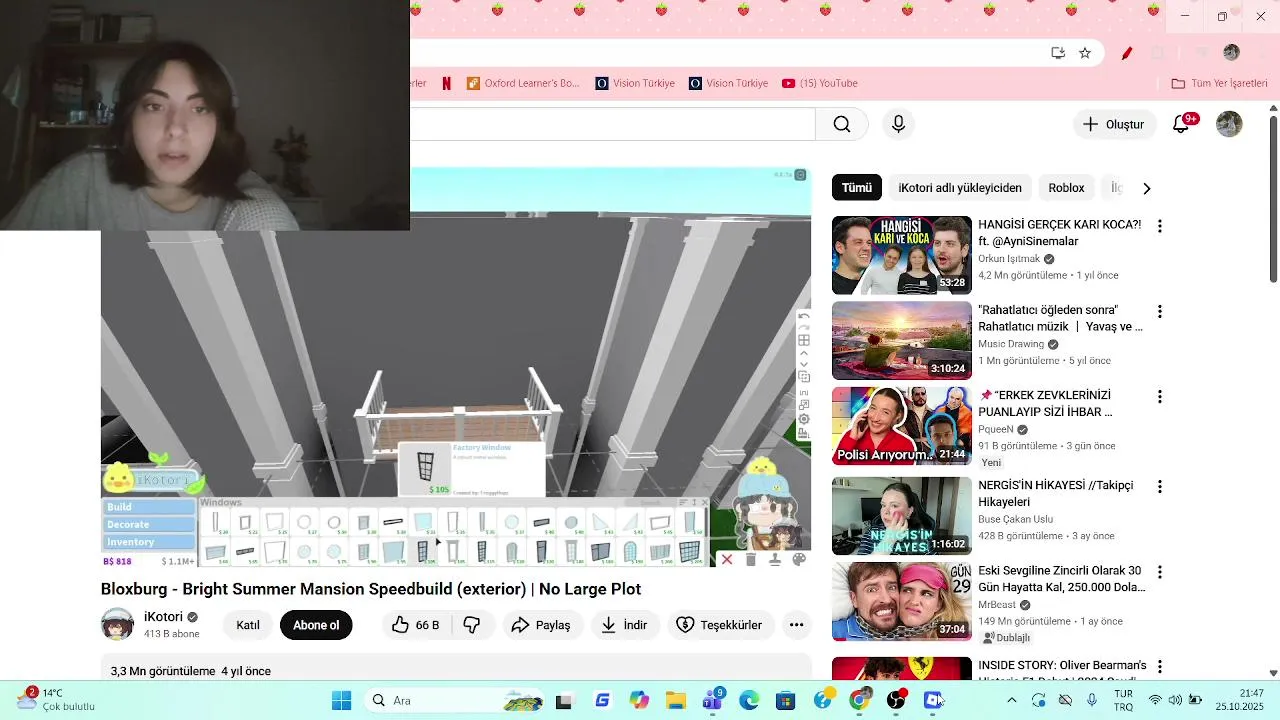Click Katıl join button
The image size is (1280, 720).
click(x=248, y=625)
